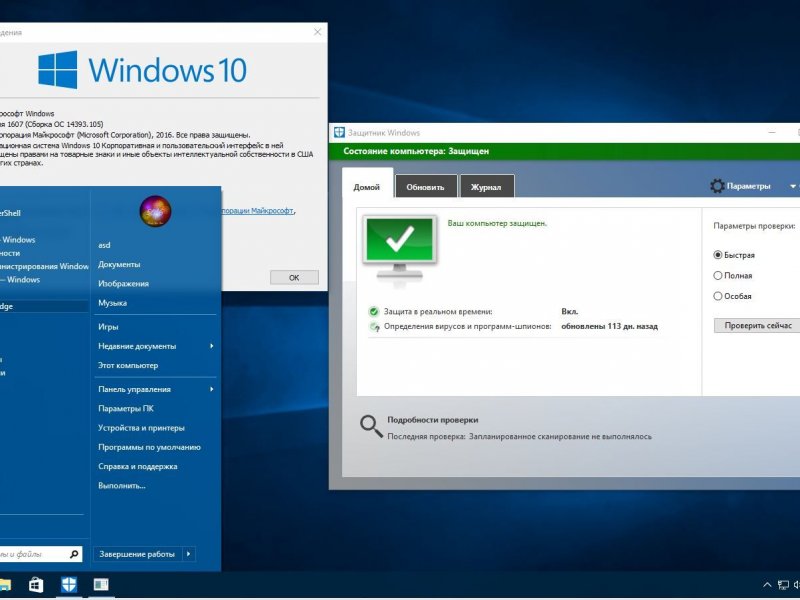800x600 pixels.
Task: Close the Windows version dialog
Action: click(x=317, y=32)
